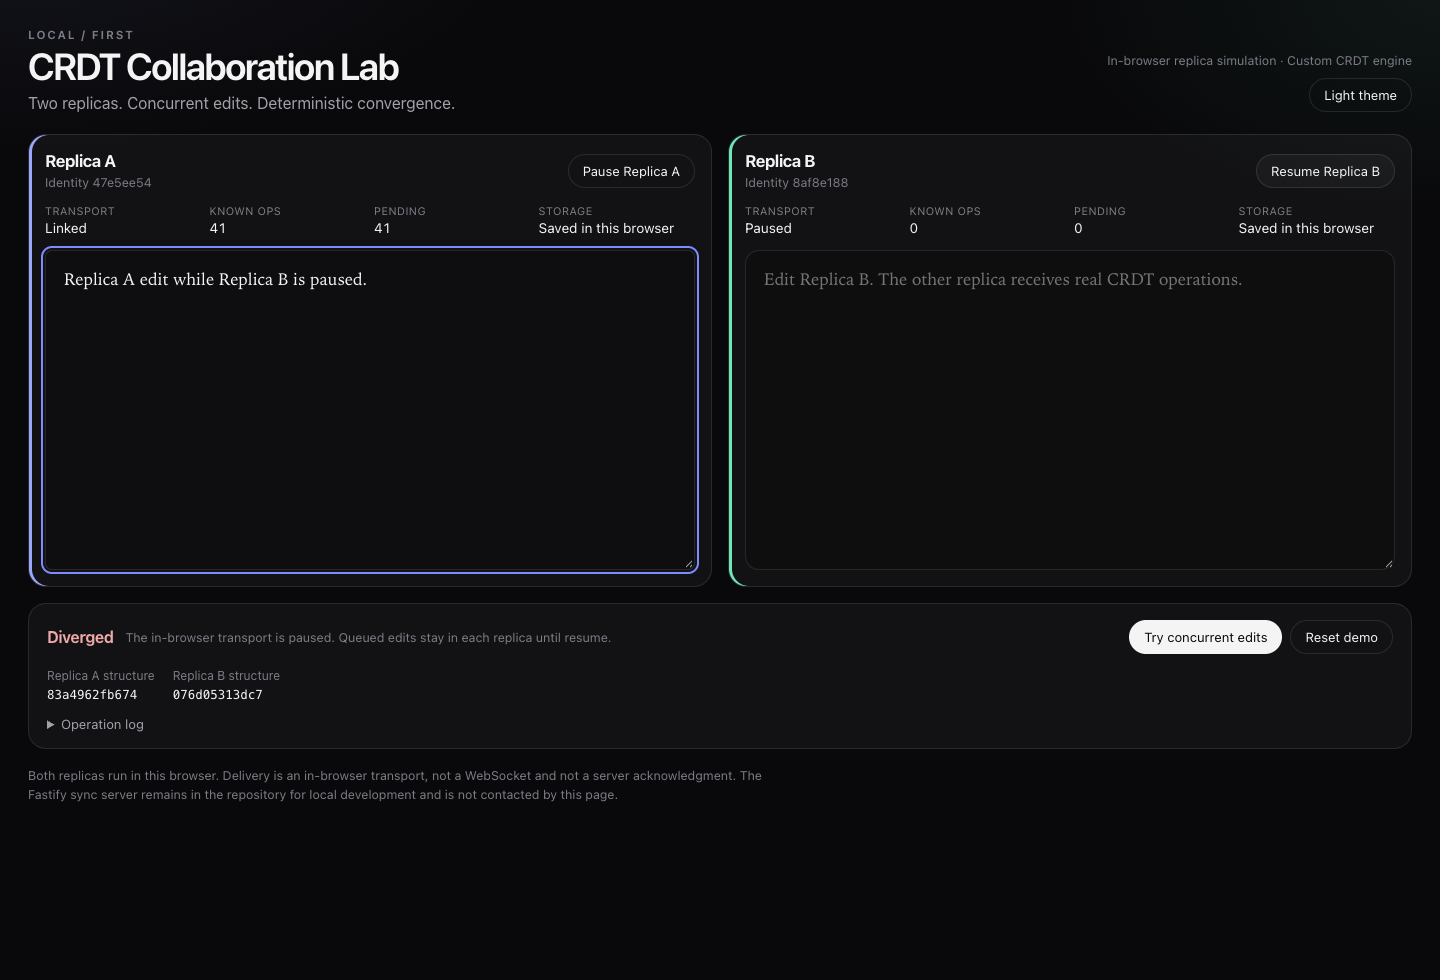This screenshot has height=980, width=1440.
Task: Click the in-browser replica simulation caption
Action: pos(1259,61)
